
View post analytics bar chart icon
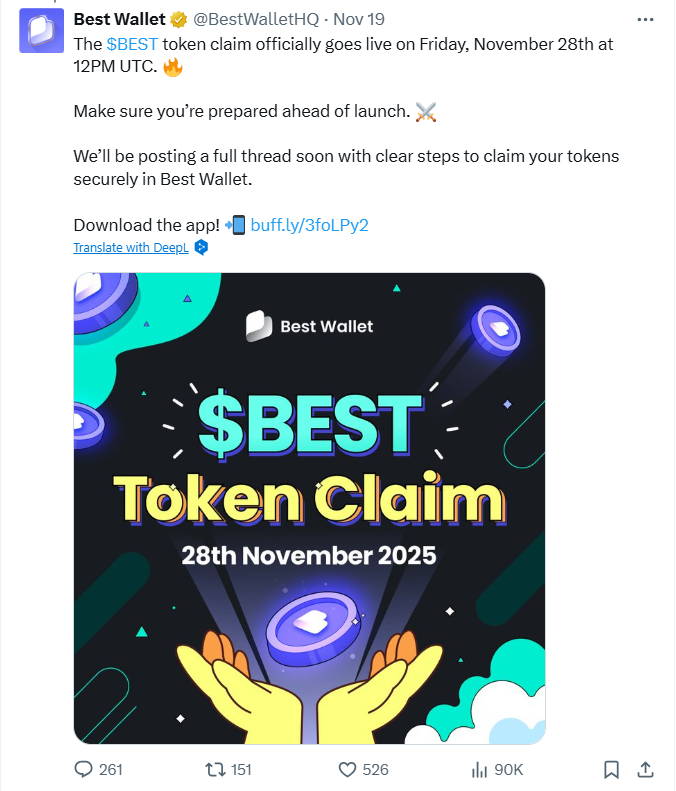tap(478, 769)
